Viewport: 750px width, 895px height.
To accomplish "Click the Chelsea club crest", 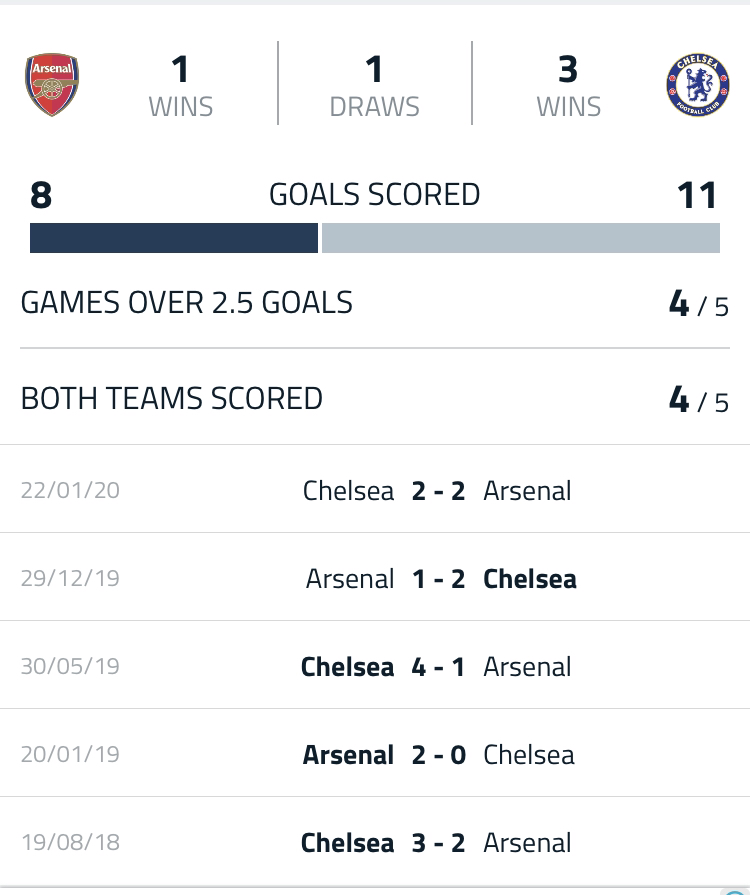I will [697, 85].
